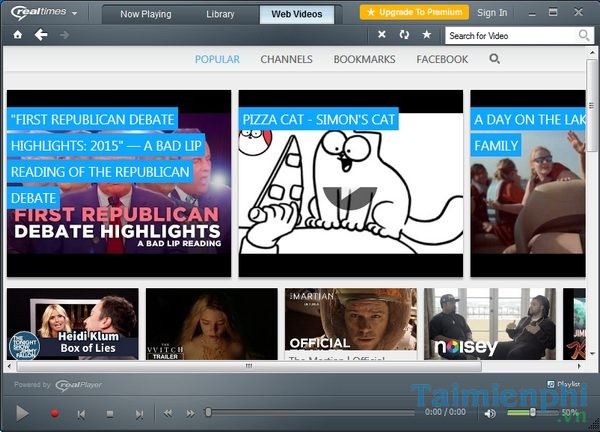Click the rewind button
Viewport: 600px width, 432px height.
168,413
